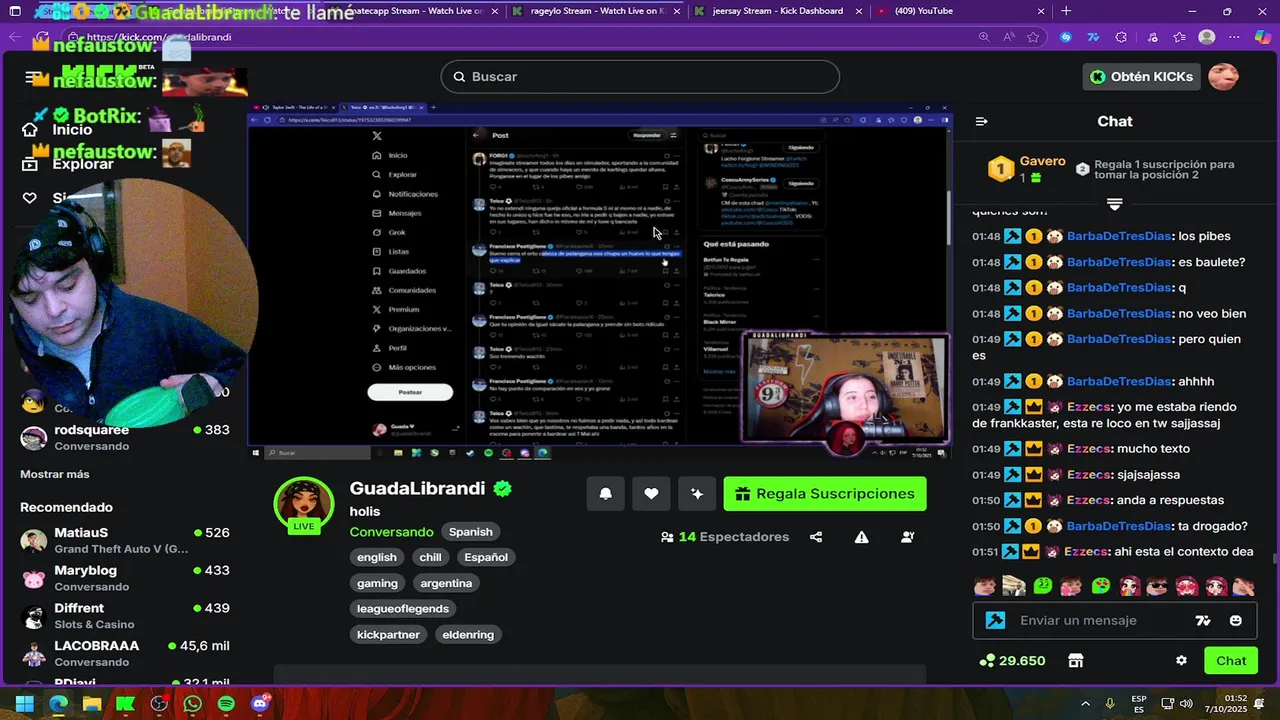The width and height of the screenshot is (1280, 720).
Task: Select the english tag
Action: 377,558
